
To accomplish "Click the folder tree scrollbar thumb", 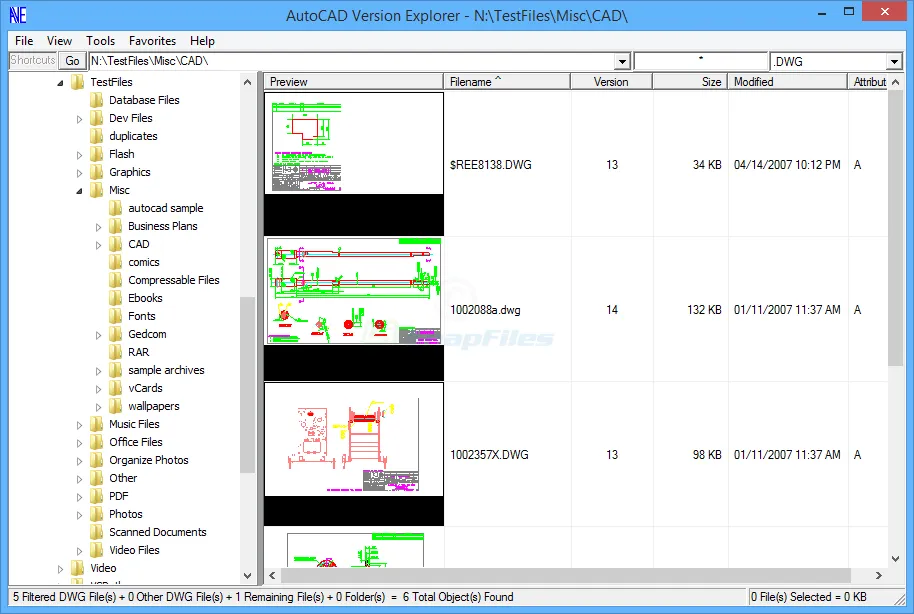I will point(247,385).
